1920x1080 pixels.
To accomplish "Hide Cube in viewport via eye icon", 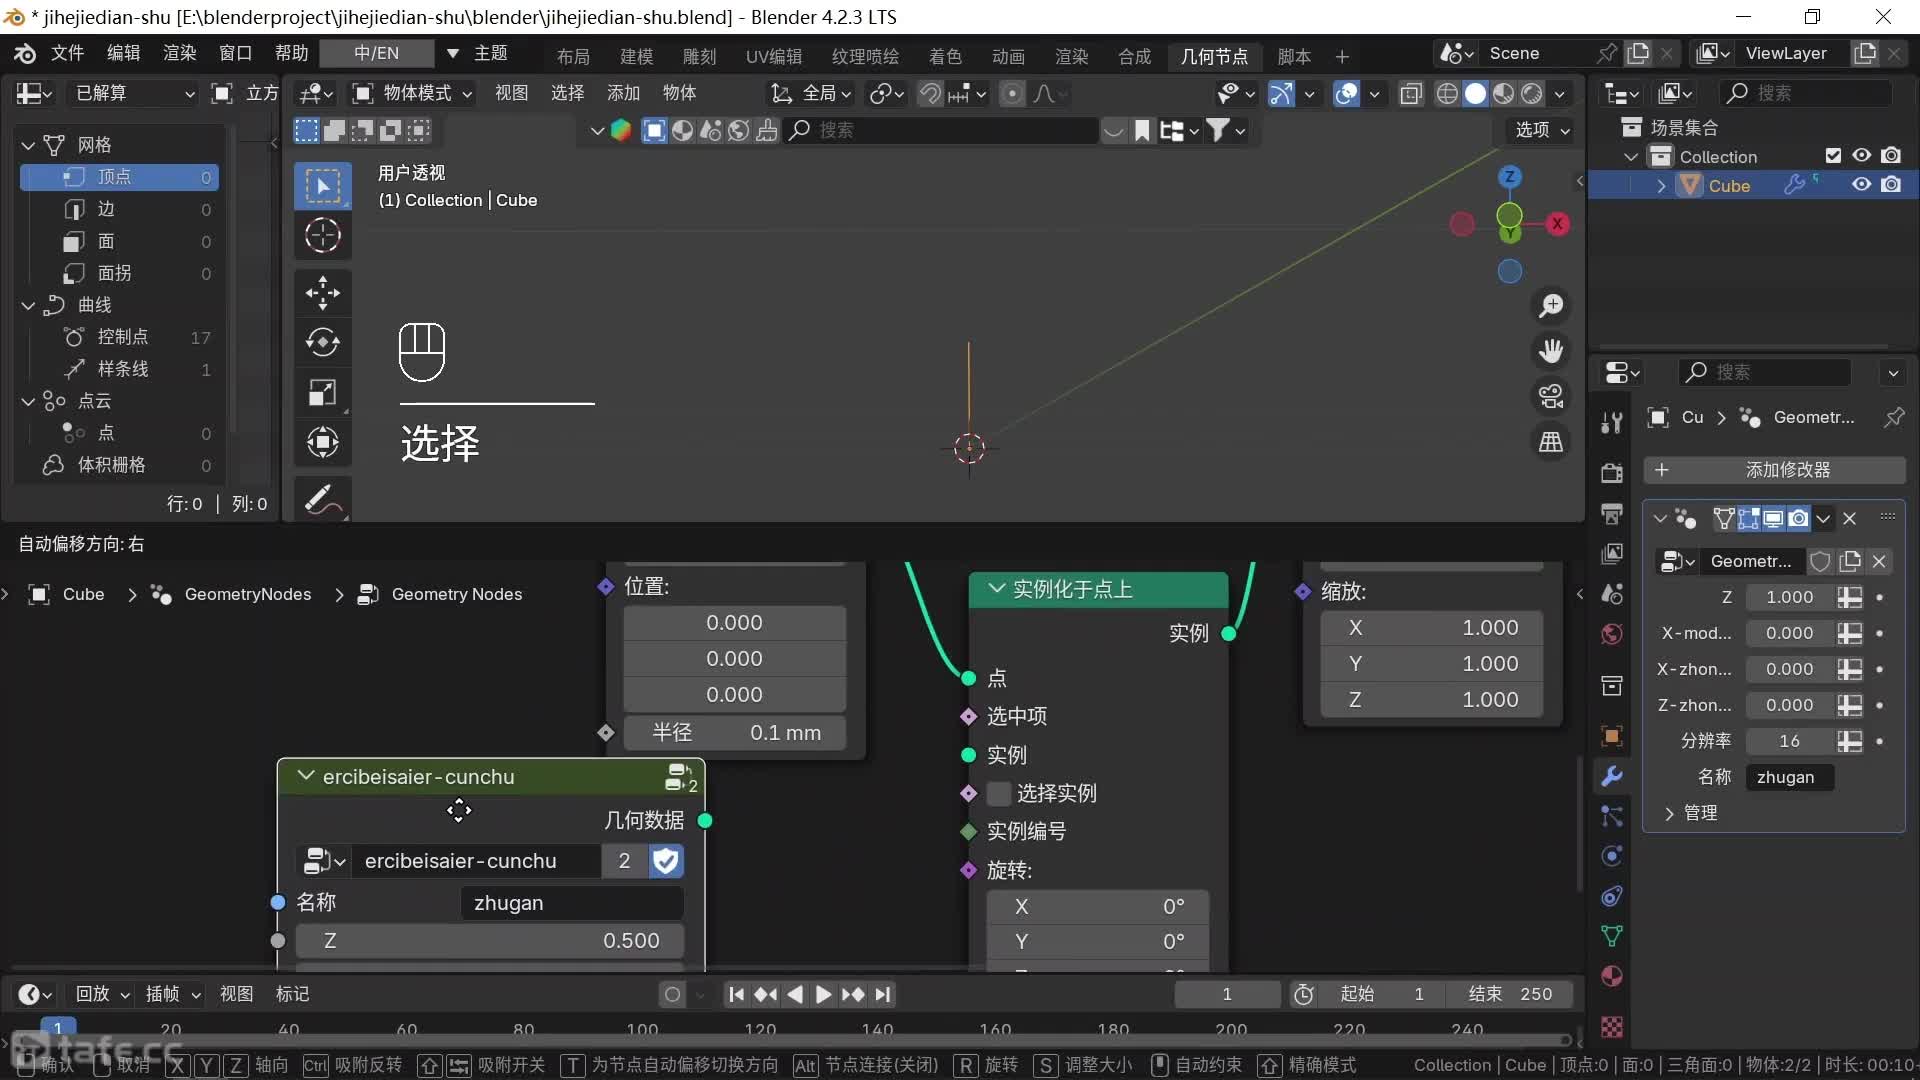I will [x=1861, y=185].
